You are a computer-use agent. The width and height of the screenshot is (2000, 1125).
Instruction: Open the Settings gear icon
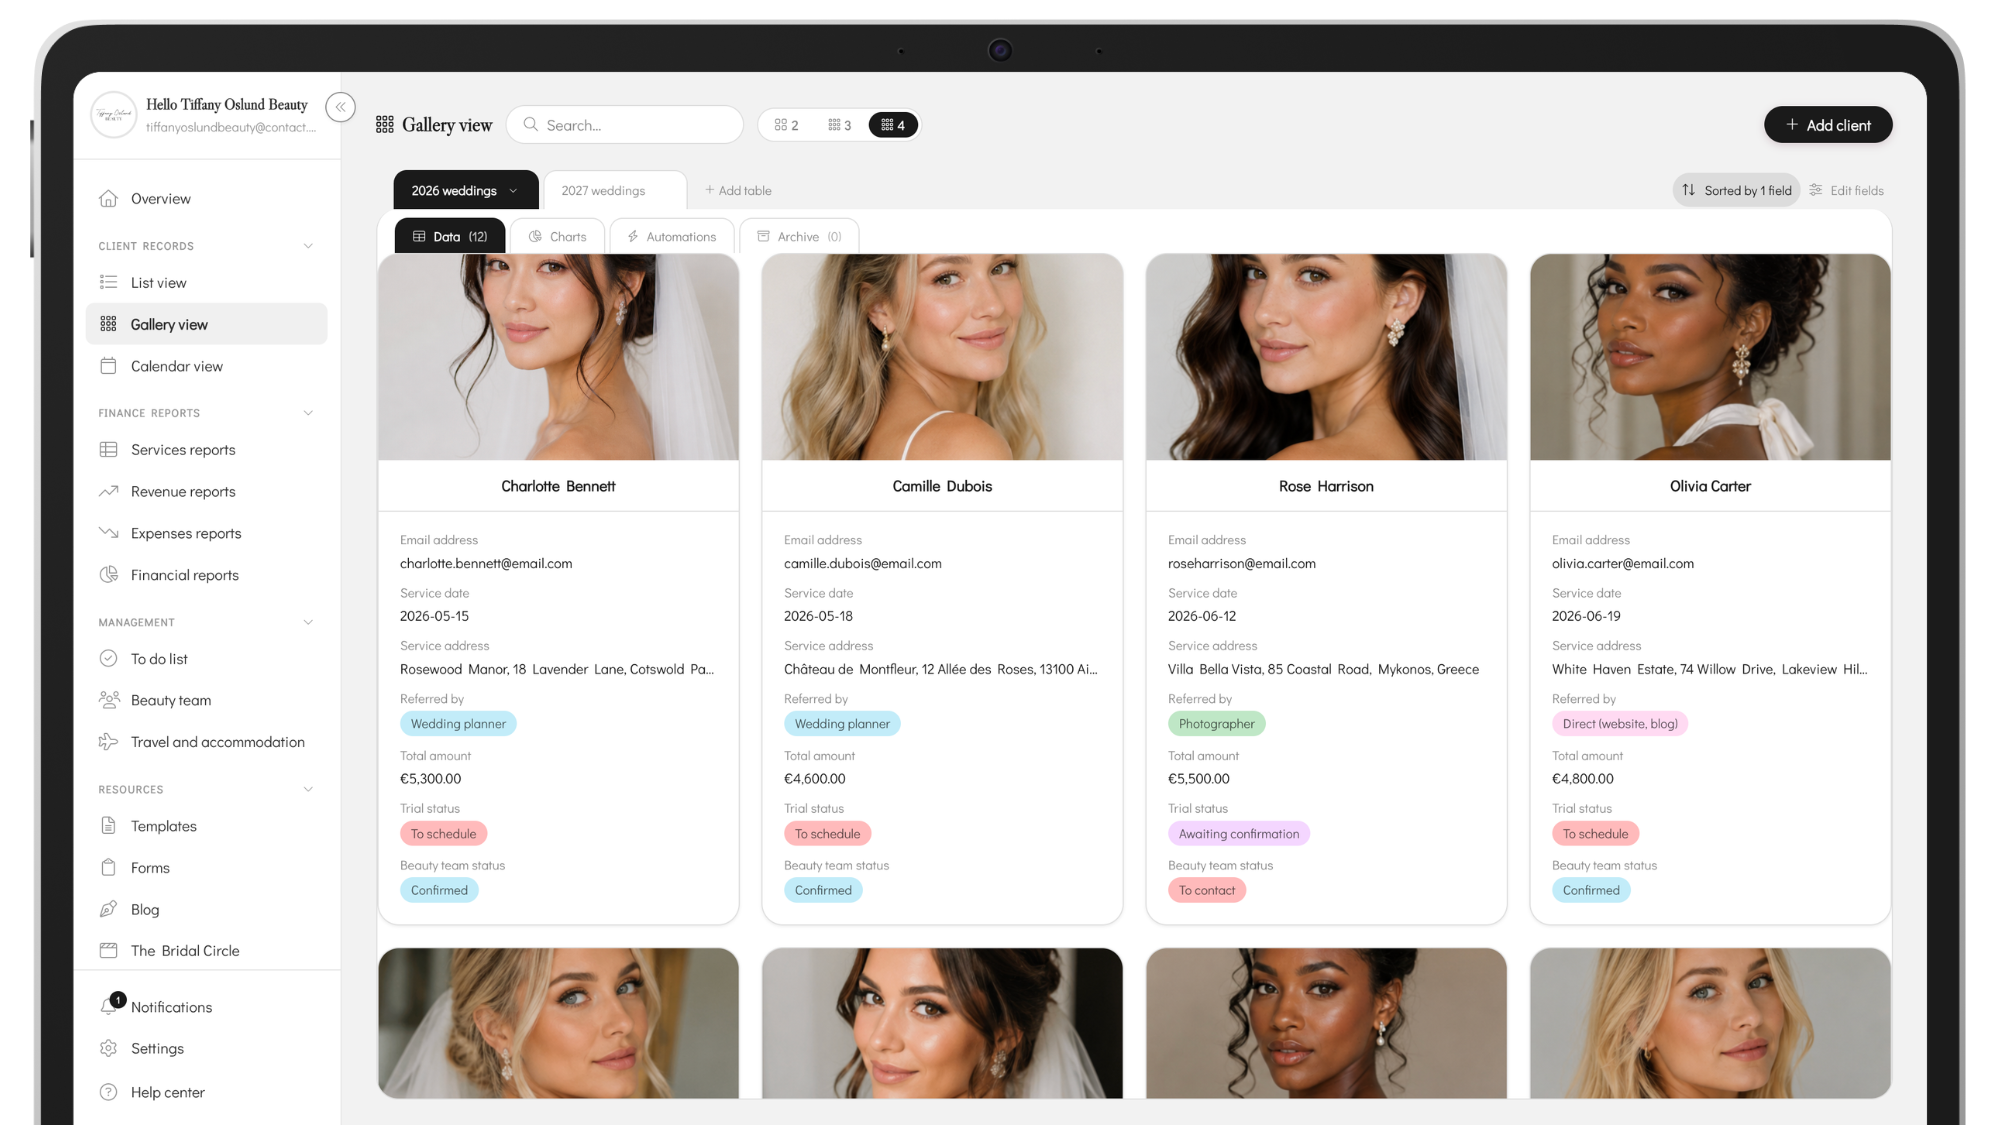tap(108, 1048)
